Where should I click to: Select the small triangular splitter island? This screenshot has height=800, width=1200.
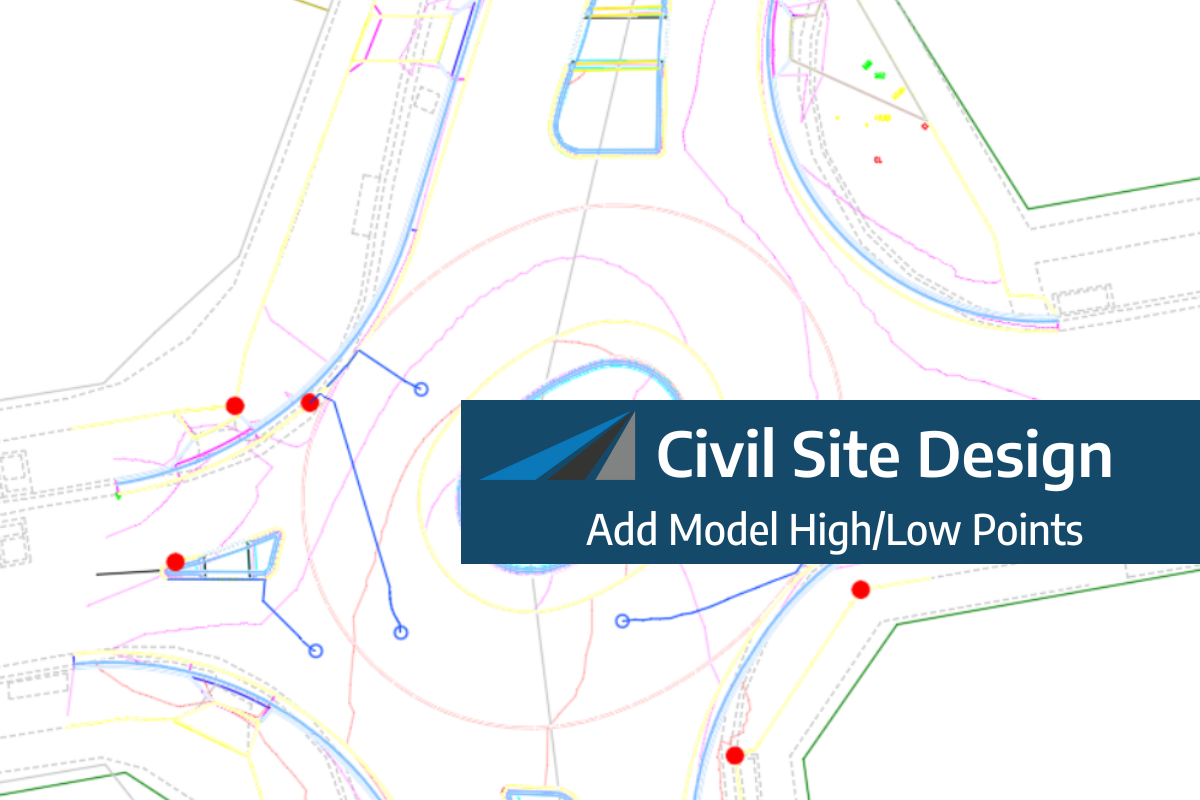[240, 558]
